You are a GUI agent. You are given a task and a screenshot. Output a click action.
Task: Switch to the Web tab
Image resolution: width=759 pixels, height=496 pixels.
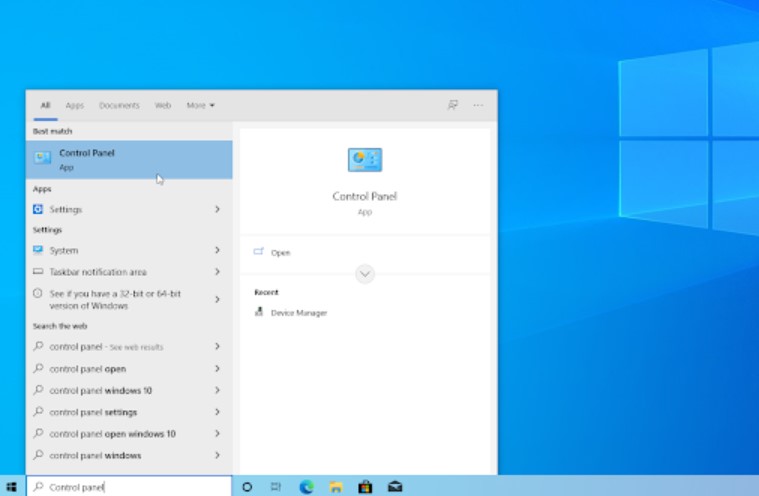click(163, 105)
